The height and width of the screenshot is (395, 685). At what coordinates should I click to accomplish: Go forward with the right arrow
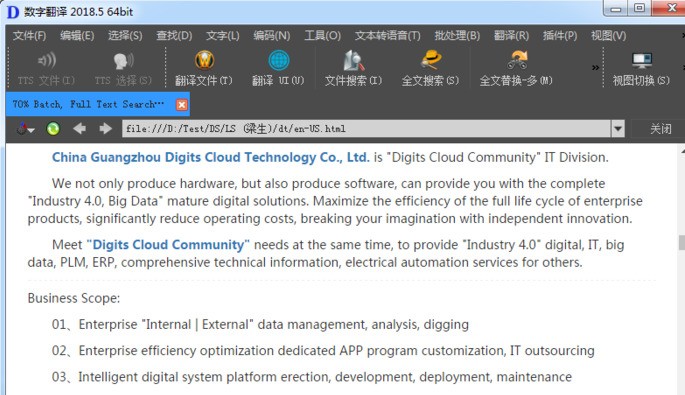[x=105, y=128]
